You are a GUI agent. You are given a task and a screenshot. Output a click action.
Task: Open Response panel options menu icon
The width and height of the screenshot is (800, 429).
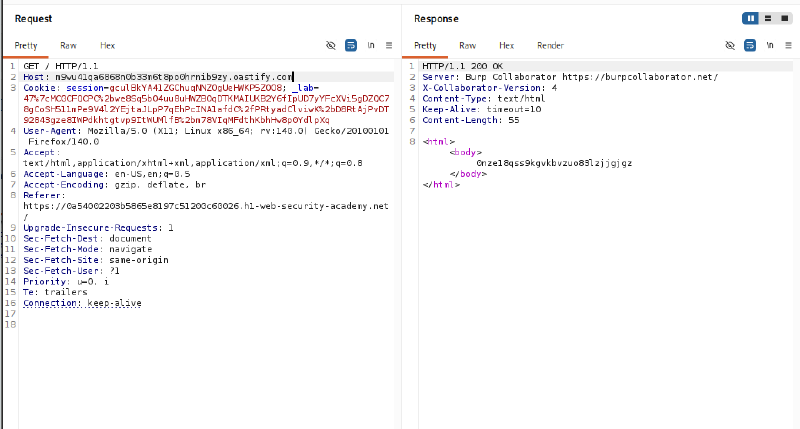coord(788,45)
